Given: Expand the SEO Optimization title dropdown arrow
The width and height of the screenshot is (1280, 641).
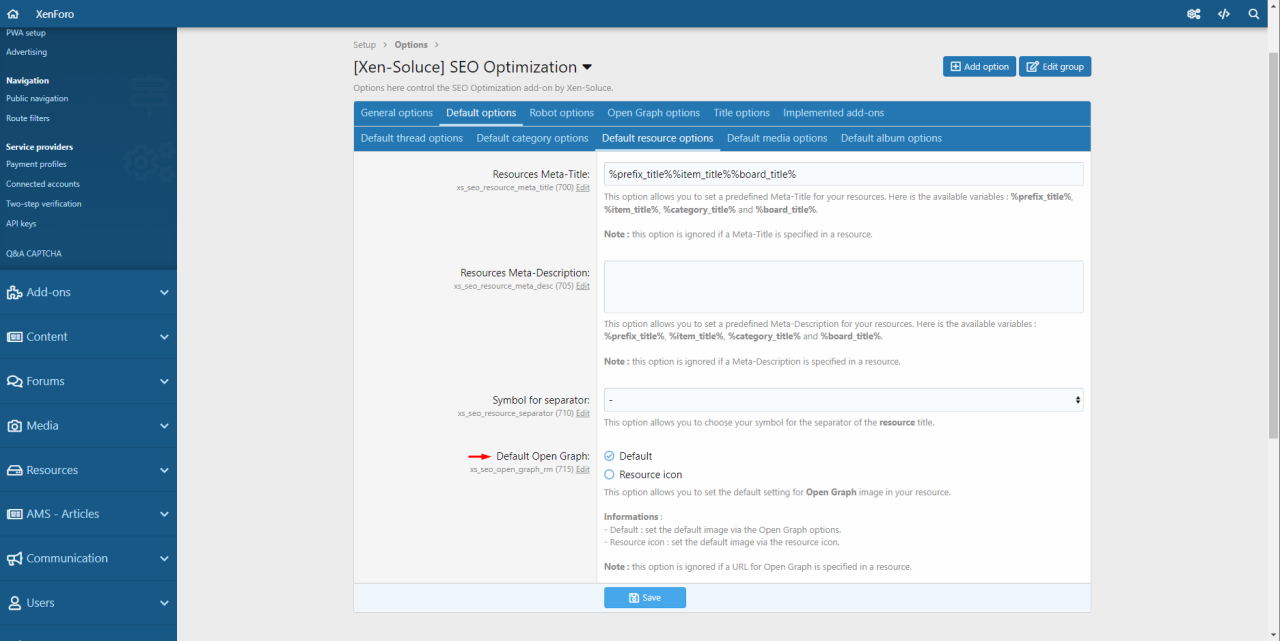Looking at the screenshot, I should click(587, 66).
